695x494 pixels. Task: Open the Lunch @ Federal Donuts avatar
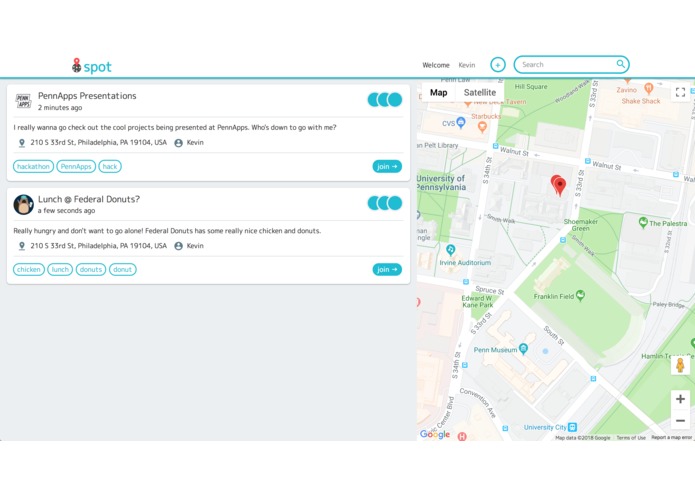[x=23, y=204]
